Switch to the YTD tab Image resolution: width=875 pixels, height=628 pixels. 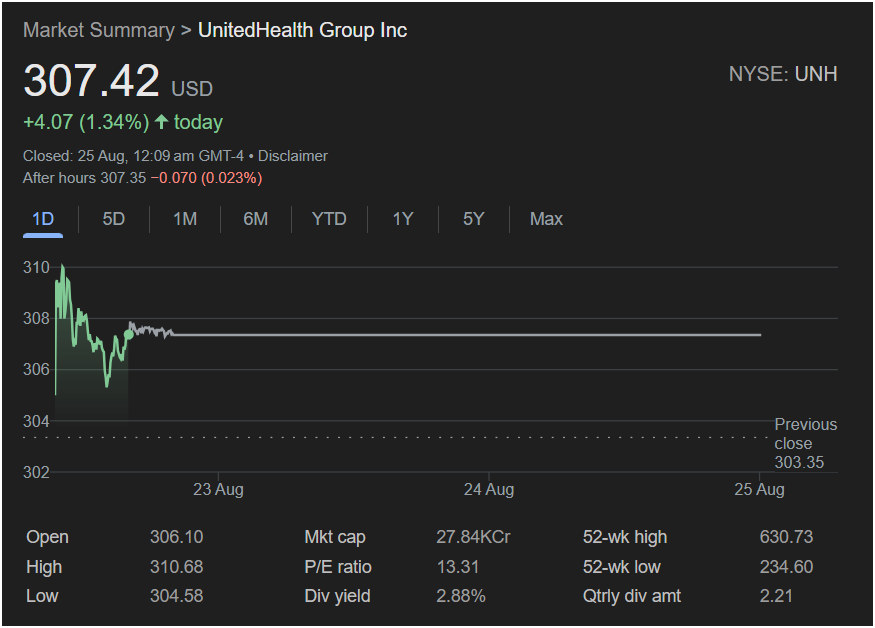329,219
